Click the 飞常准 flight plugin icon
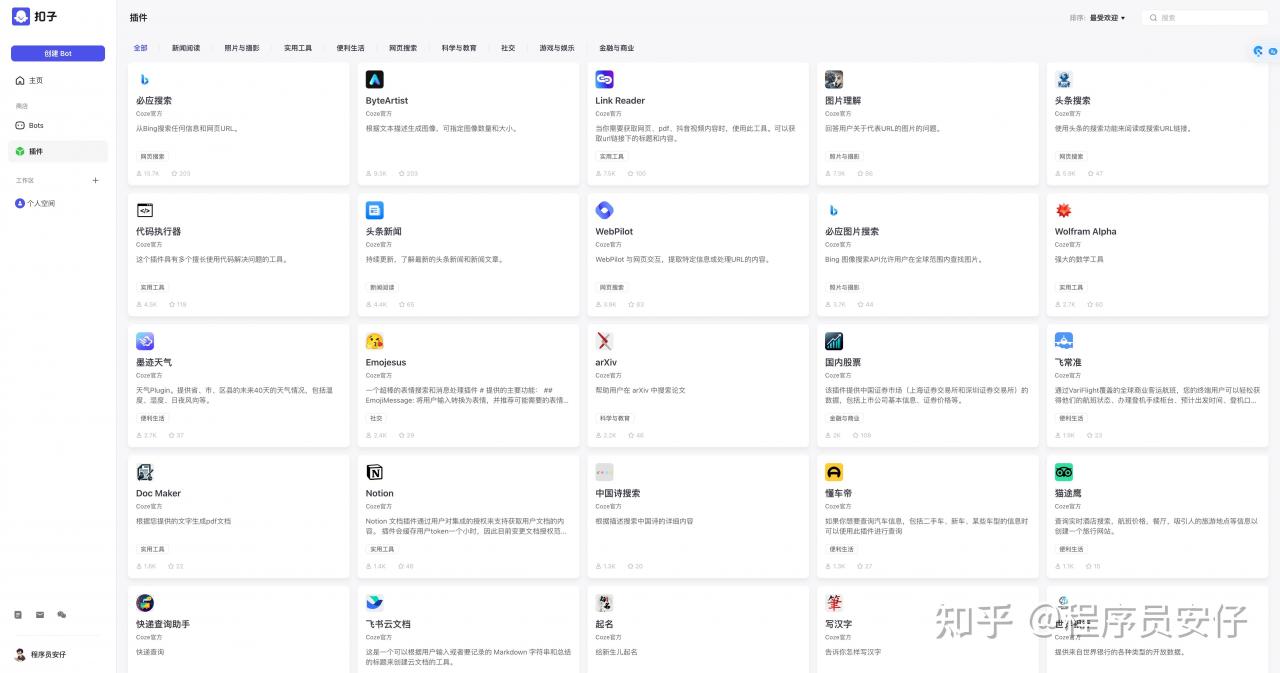 click(x=1064, y=341)
